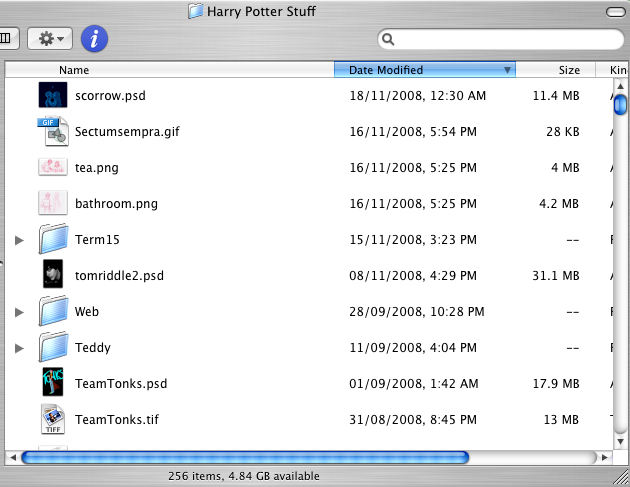Click the bathroom.png file name
Image resolution: width=630 pixels, height=487 pixels.
[x=116, y=203]
